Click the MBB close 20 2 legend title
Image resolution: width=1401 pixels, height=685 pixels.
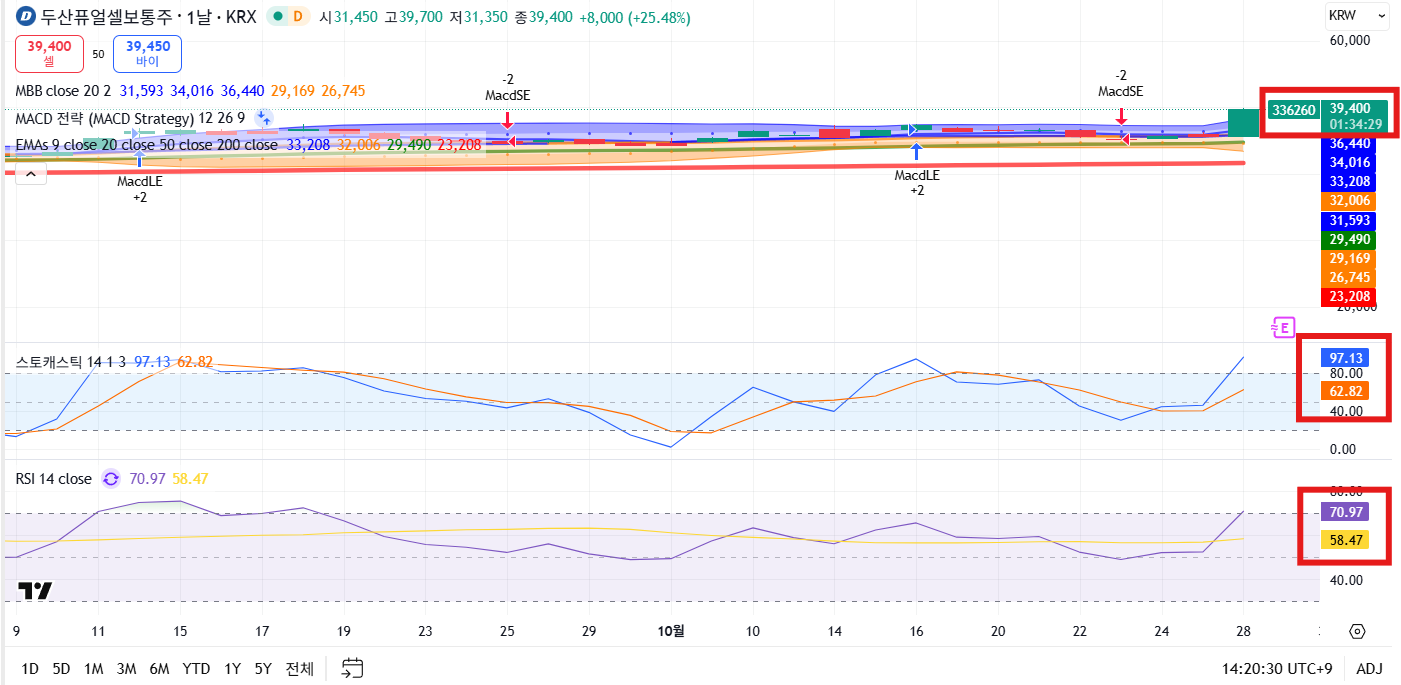[x=63, y=91]
